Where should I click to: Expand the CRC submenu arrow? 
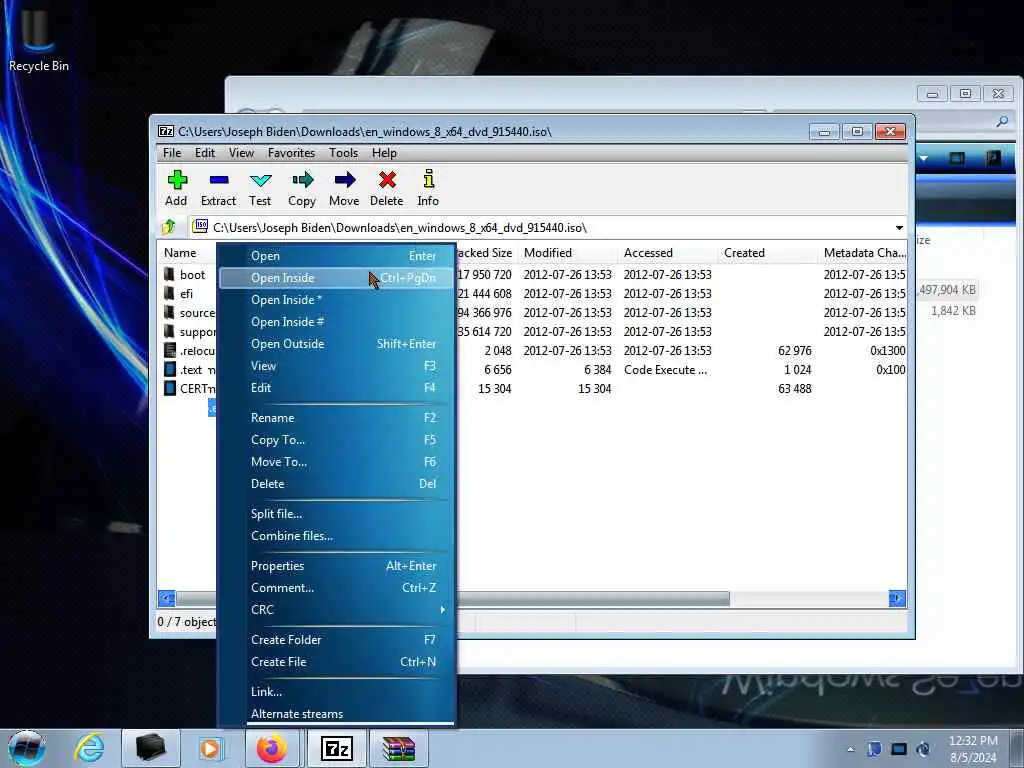coord(442,609)
